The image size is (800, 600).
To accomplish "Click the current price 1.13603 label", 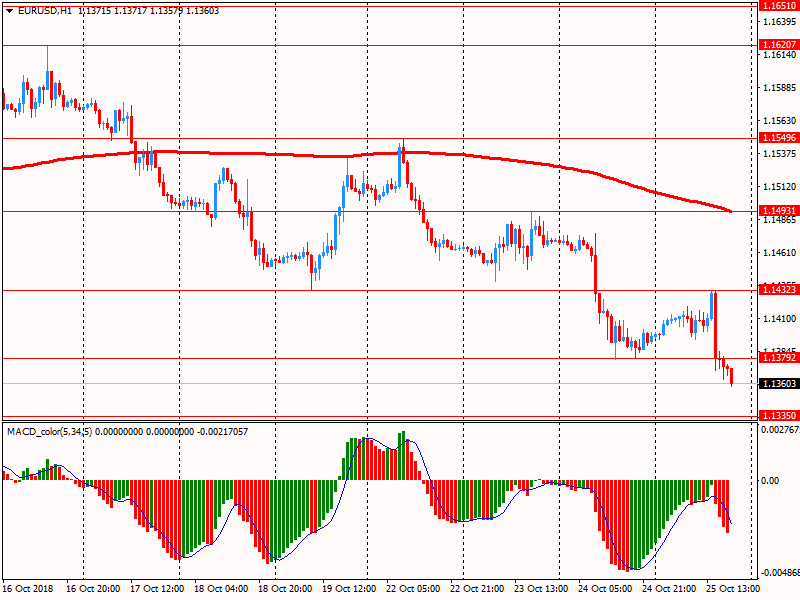I will point(779,384).
